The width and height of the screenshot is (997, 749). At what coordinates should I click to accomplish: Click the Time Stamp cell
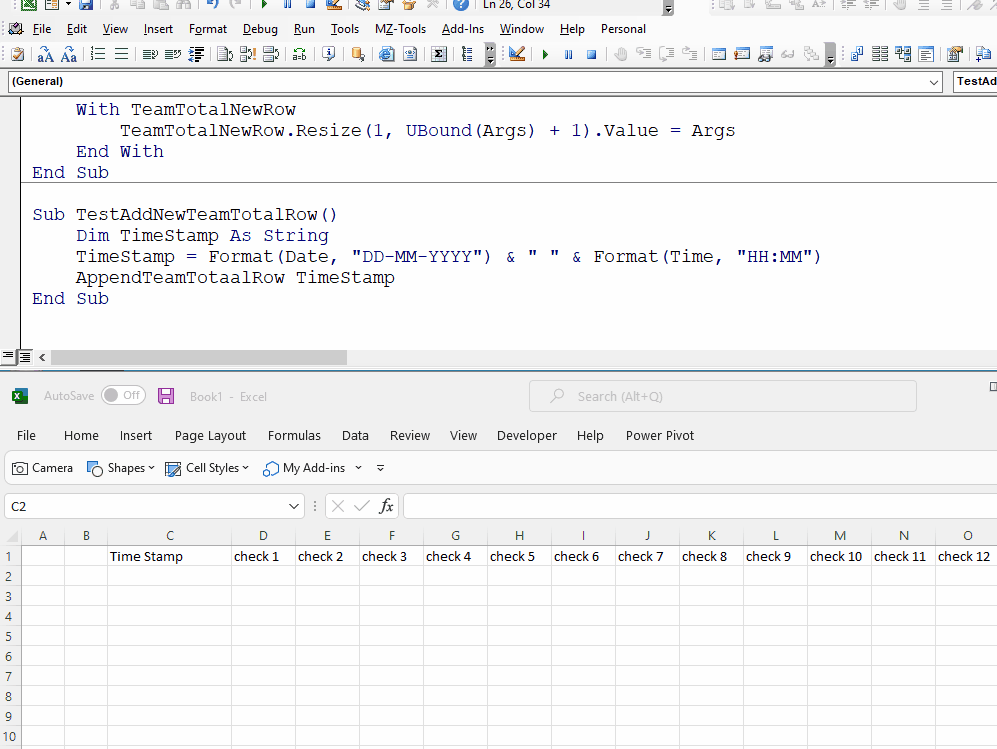point(170,556)
